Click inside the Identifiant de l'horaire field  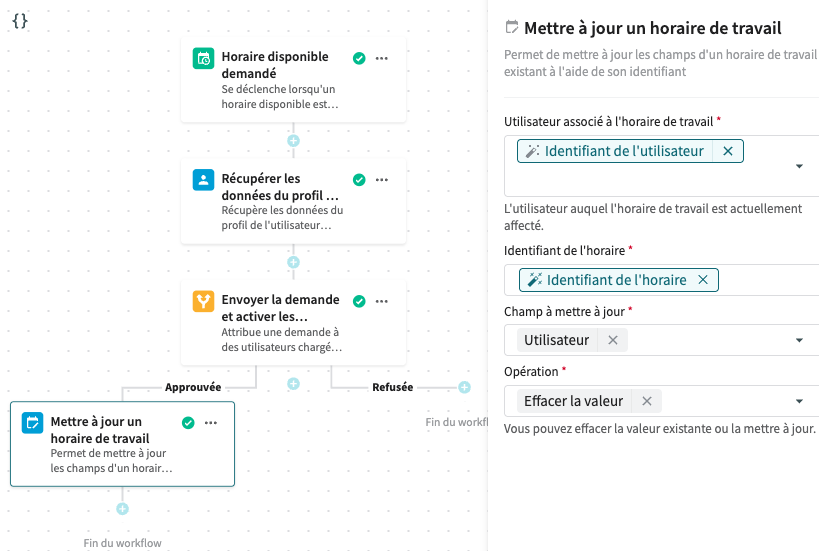tap(765, 280)
